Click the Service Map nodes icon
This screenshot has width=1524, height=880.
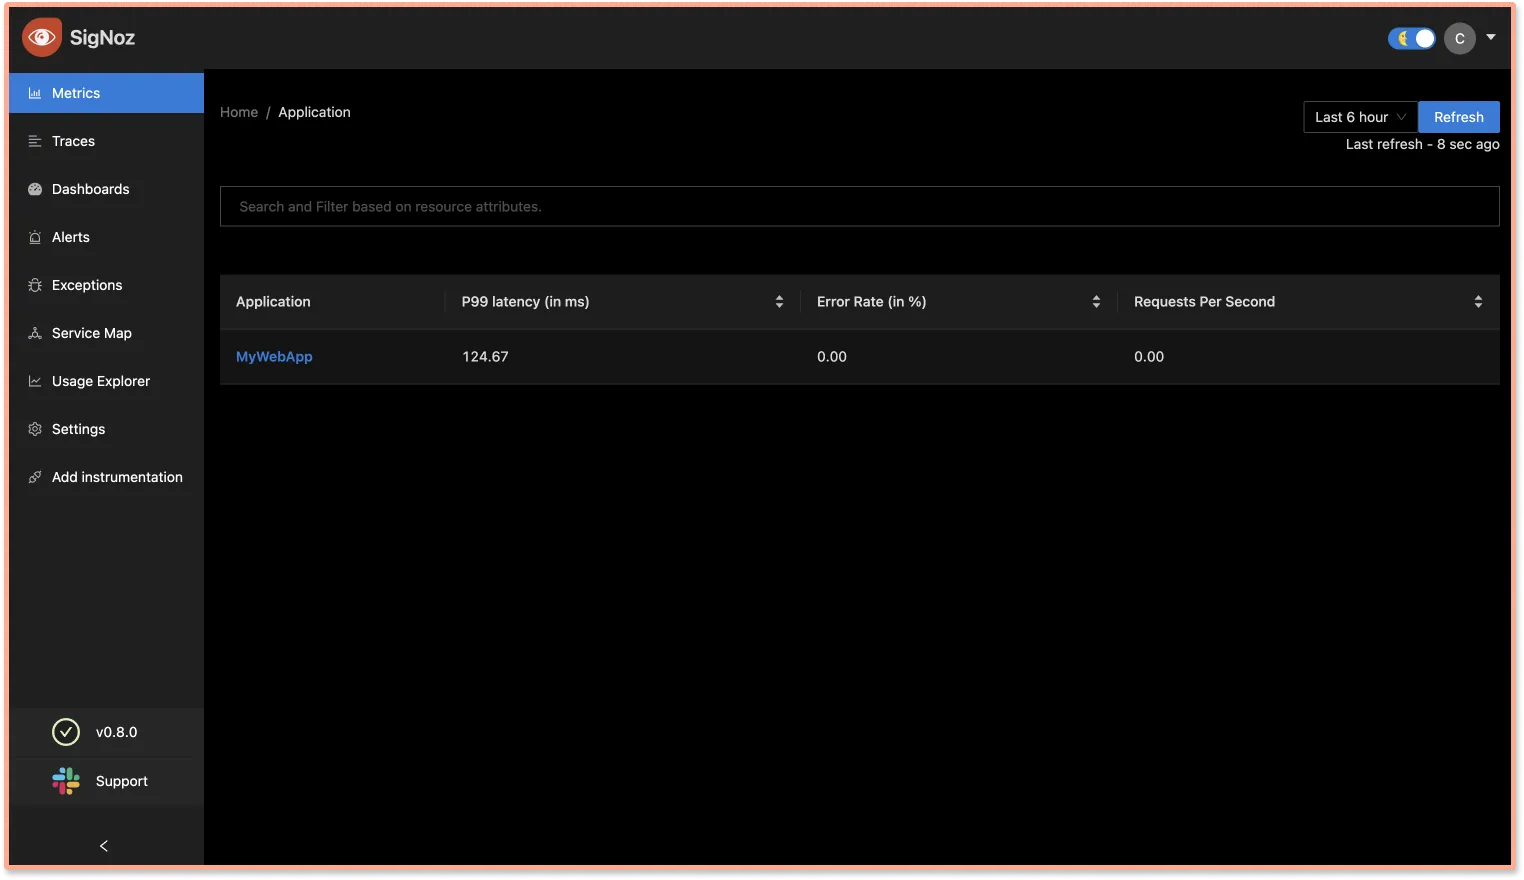35,333
